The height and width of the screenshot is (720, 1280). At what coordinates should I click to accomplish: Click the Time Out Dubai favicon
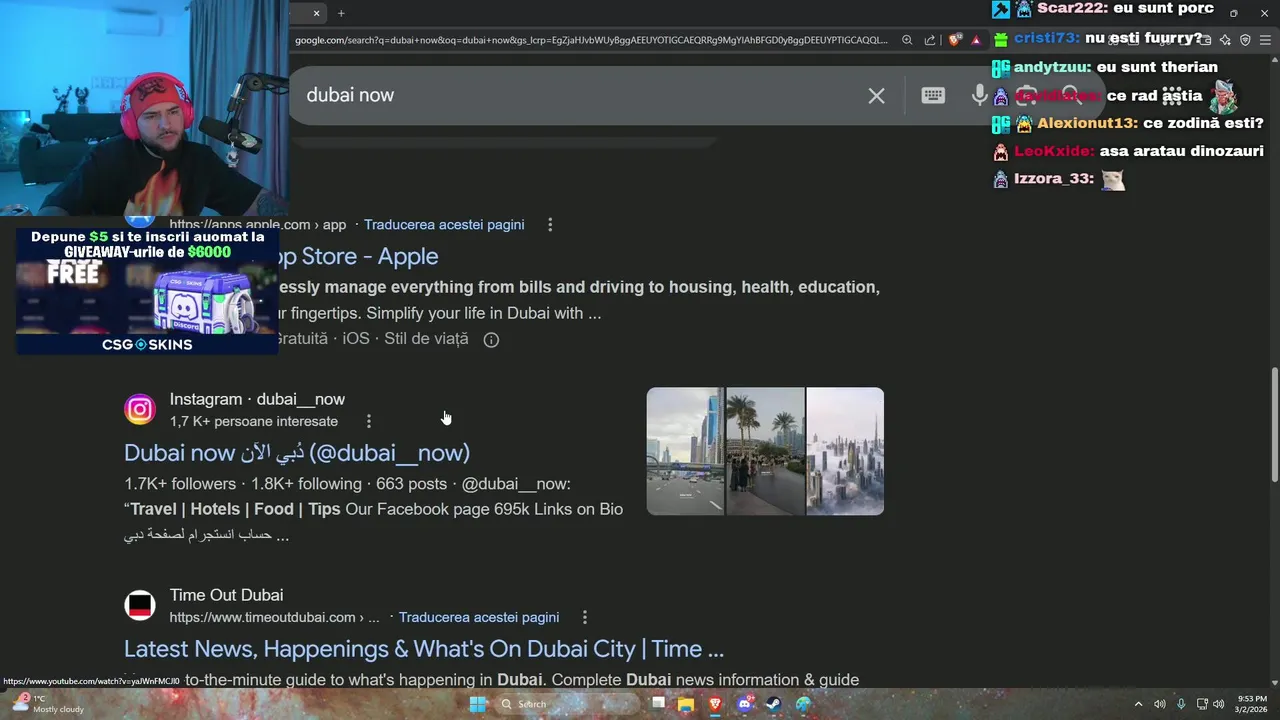(140, 605)
